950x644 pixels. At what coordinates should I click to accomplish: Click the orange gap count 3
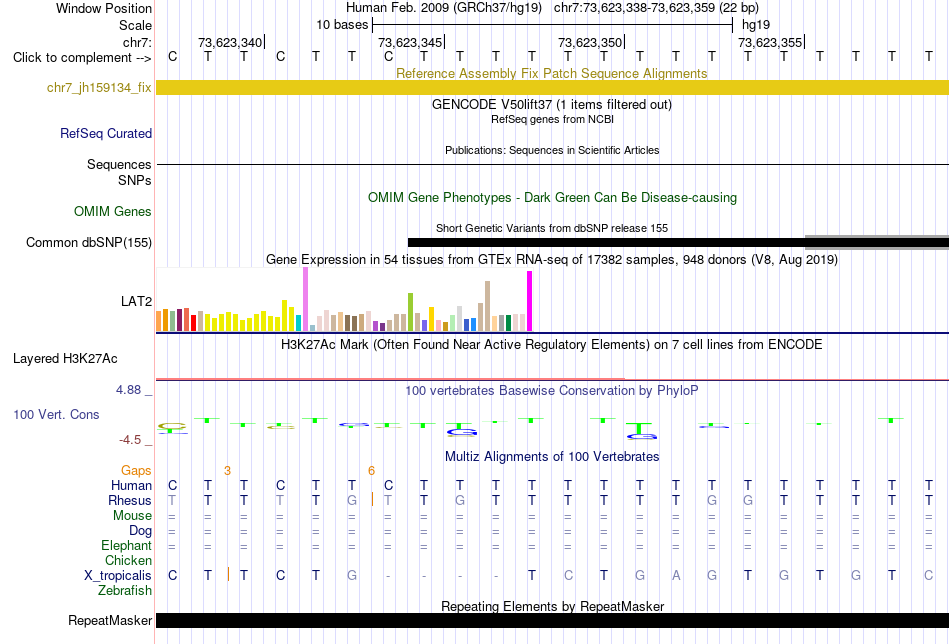(x=227, y=471)
